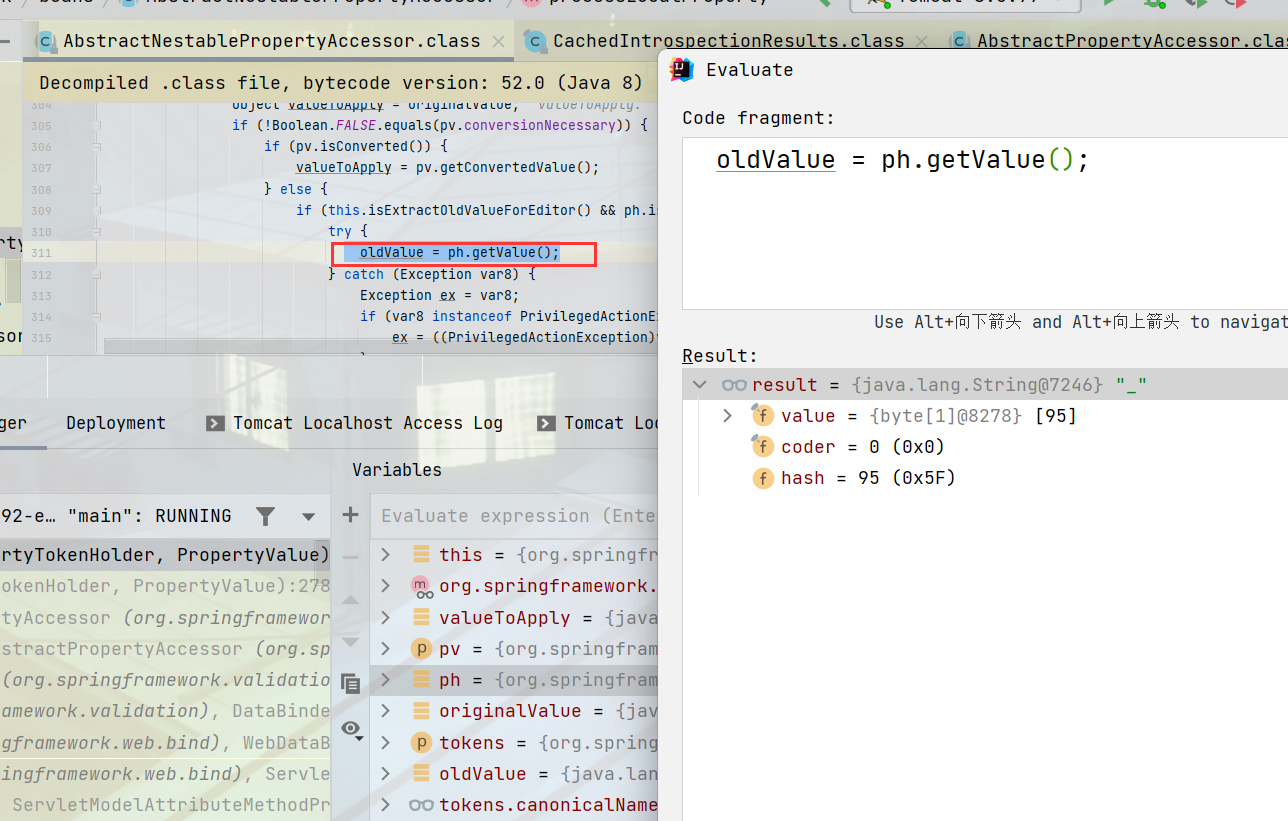Toggle the code fold marker at line 305
The width and height of the screenshot is (1288, 821).
coord(97,126)
